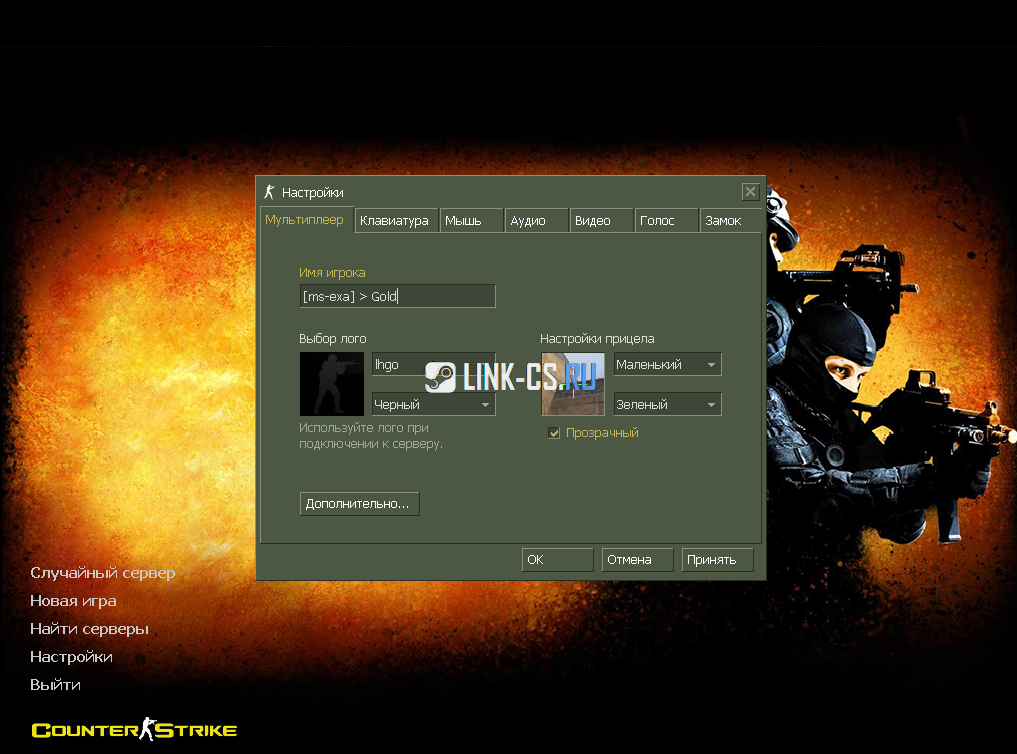
Task: Click the Steam logo in the watermark
Action: 440,377
